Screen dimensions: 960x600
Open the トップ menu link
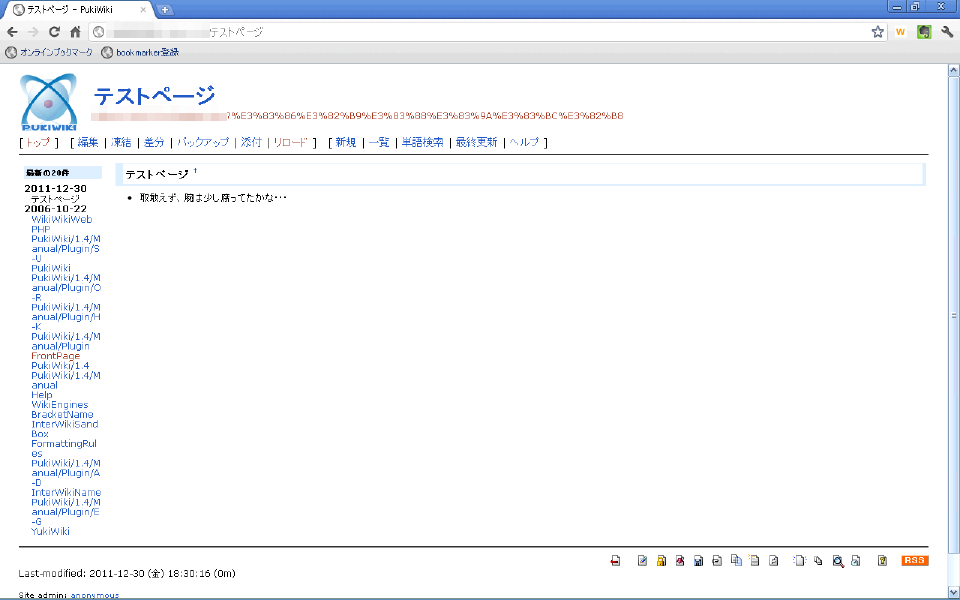[38, 142]
